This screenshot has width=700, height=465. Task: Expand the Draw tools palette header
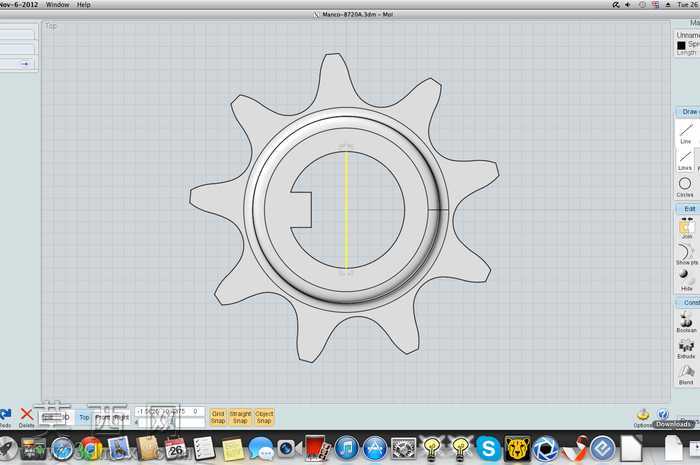(x=688, y=112)
